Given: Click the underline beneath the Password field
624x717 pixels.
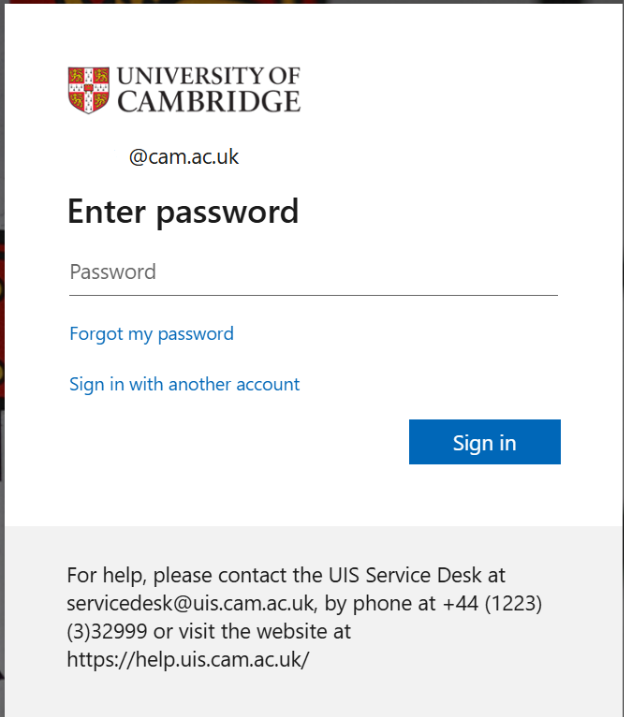Looking at the screenshot, I should pyautogui.click(x=313, y=295).
